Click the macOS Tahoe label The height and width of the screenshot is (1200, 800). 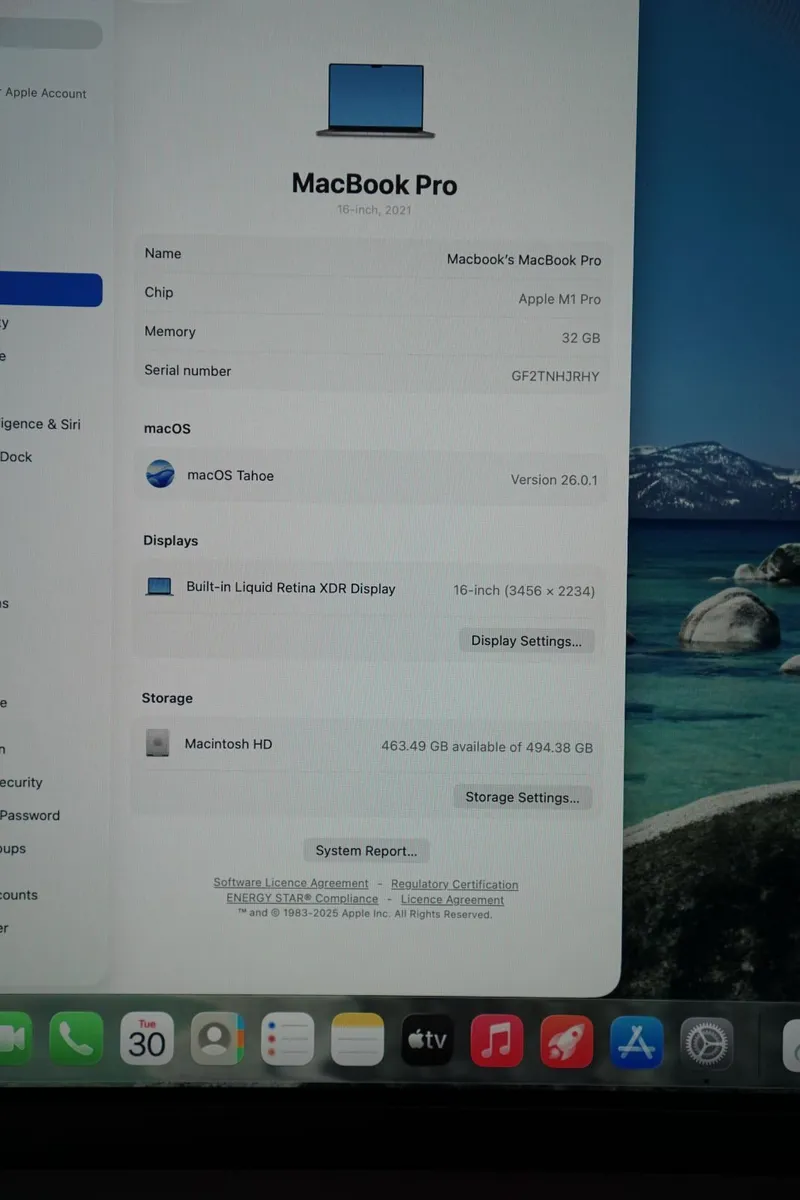click(x=230, y=475)
